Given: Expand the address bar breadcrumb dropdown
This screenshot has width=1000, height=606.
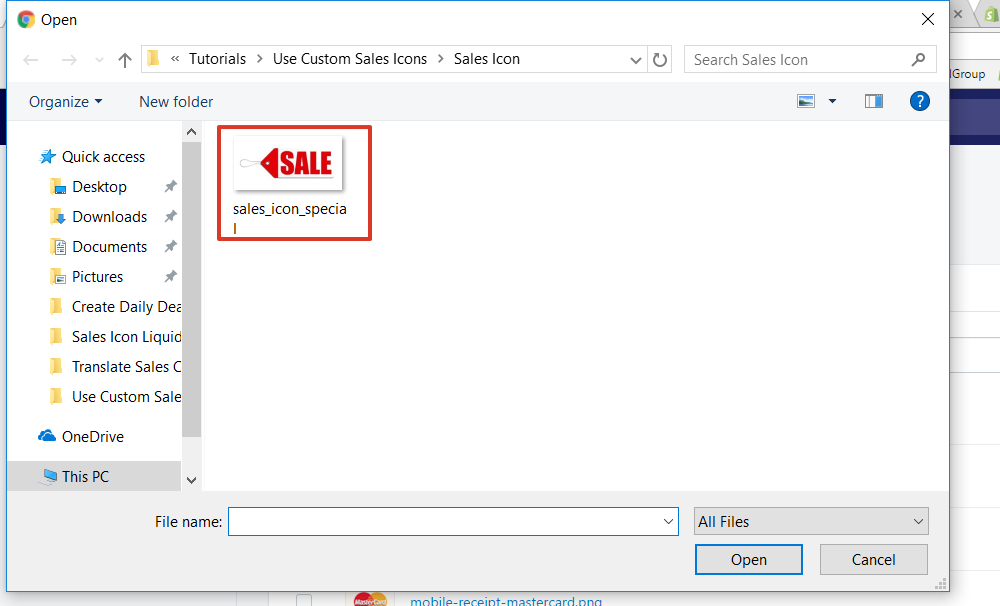Looking at the screenshot, I should [636, 59].
